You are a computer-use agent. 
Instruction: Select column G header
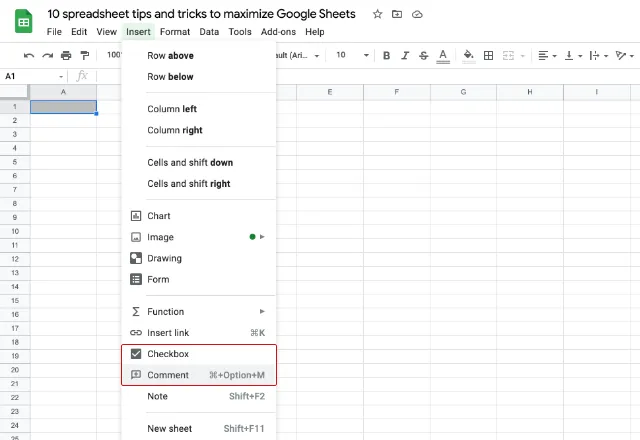tap(463, 92)
